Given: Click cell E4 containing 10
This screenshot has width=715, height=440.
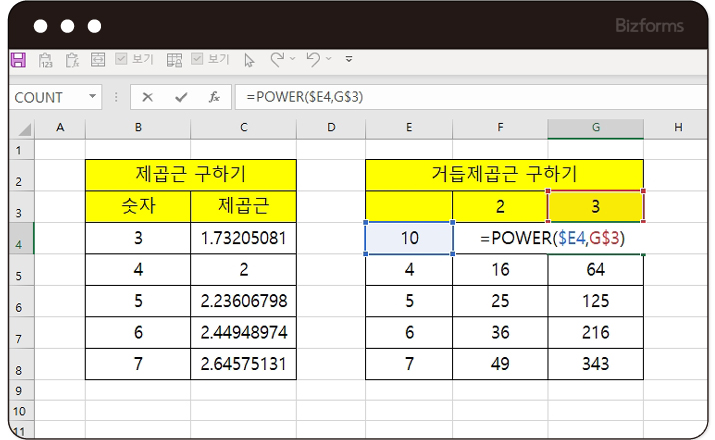Looking at the screenshot, I should tap(409, 238).
